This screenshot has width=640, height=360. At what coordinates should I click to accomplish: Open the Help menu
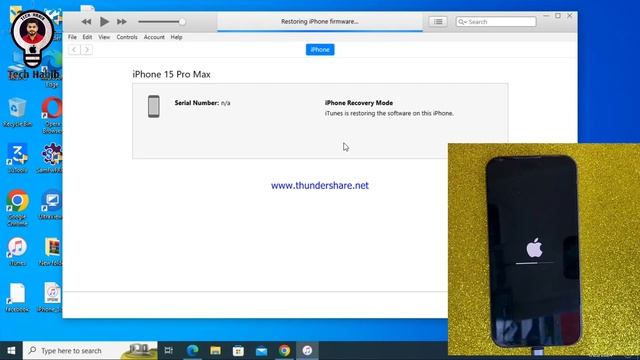[176, 37]
